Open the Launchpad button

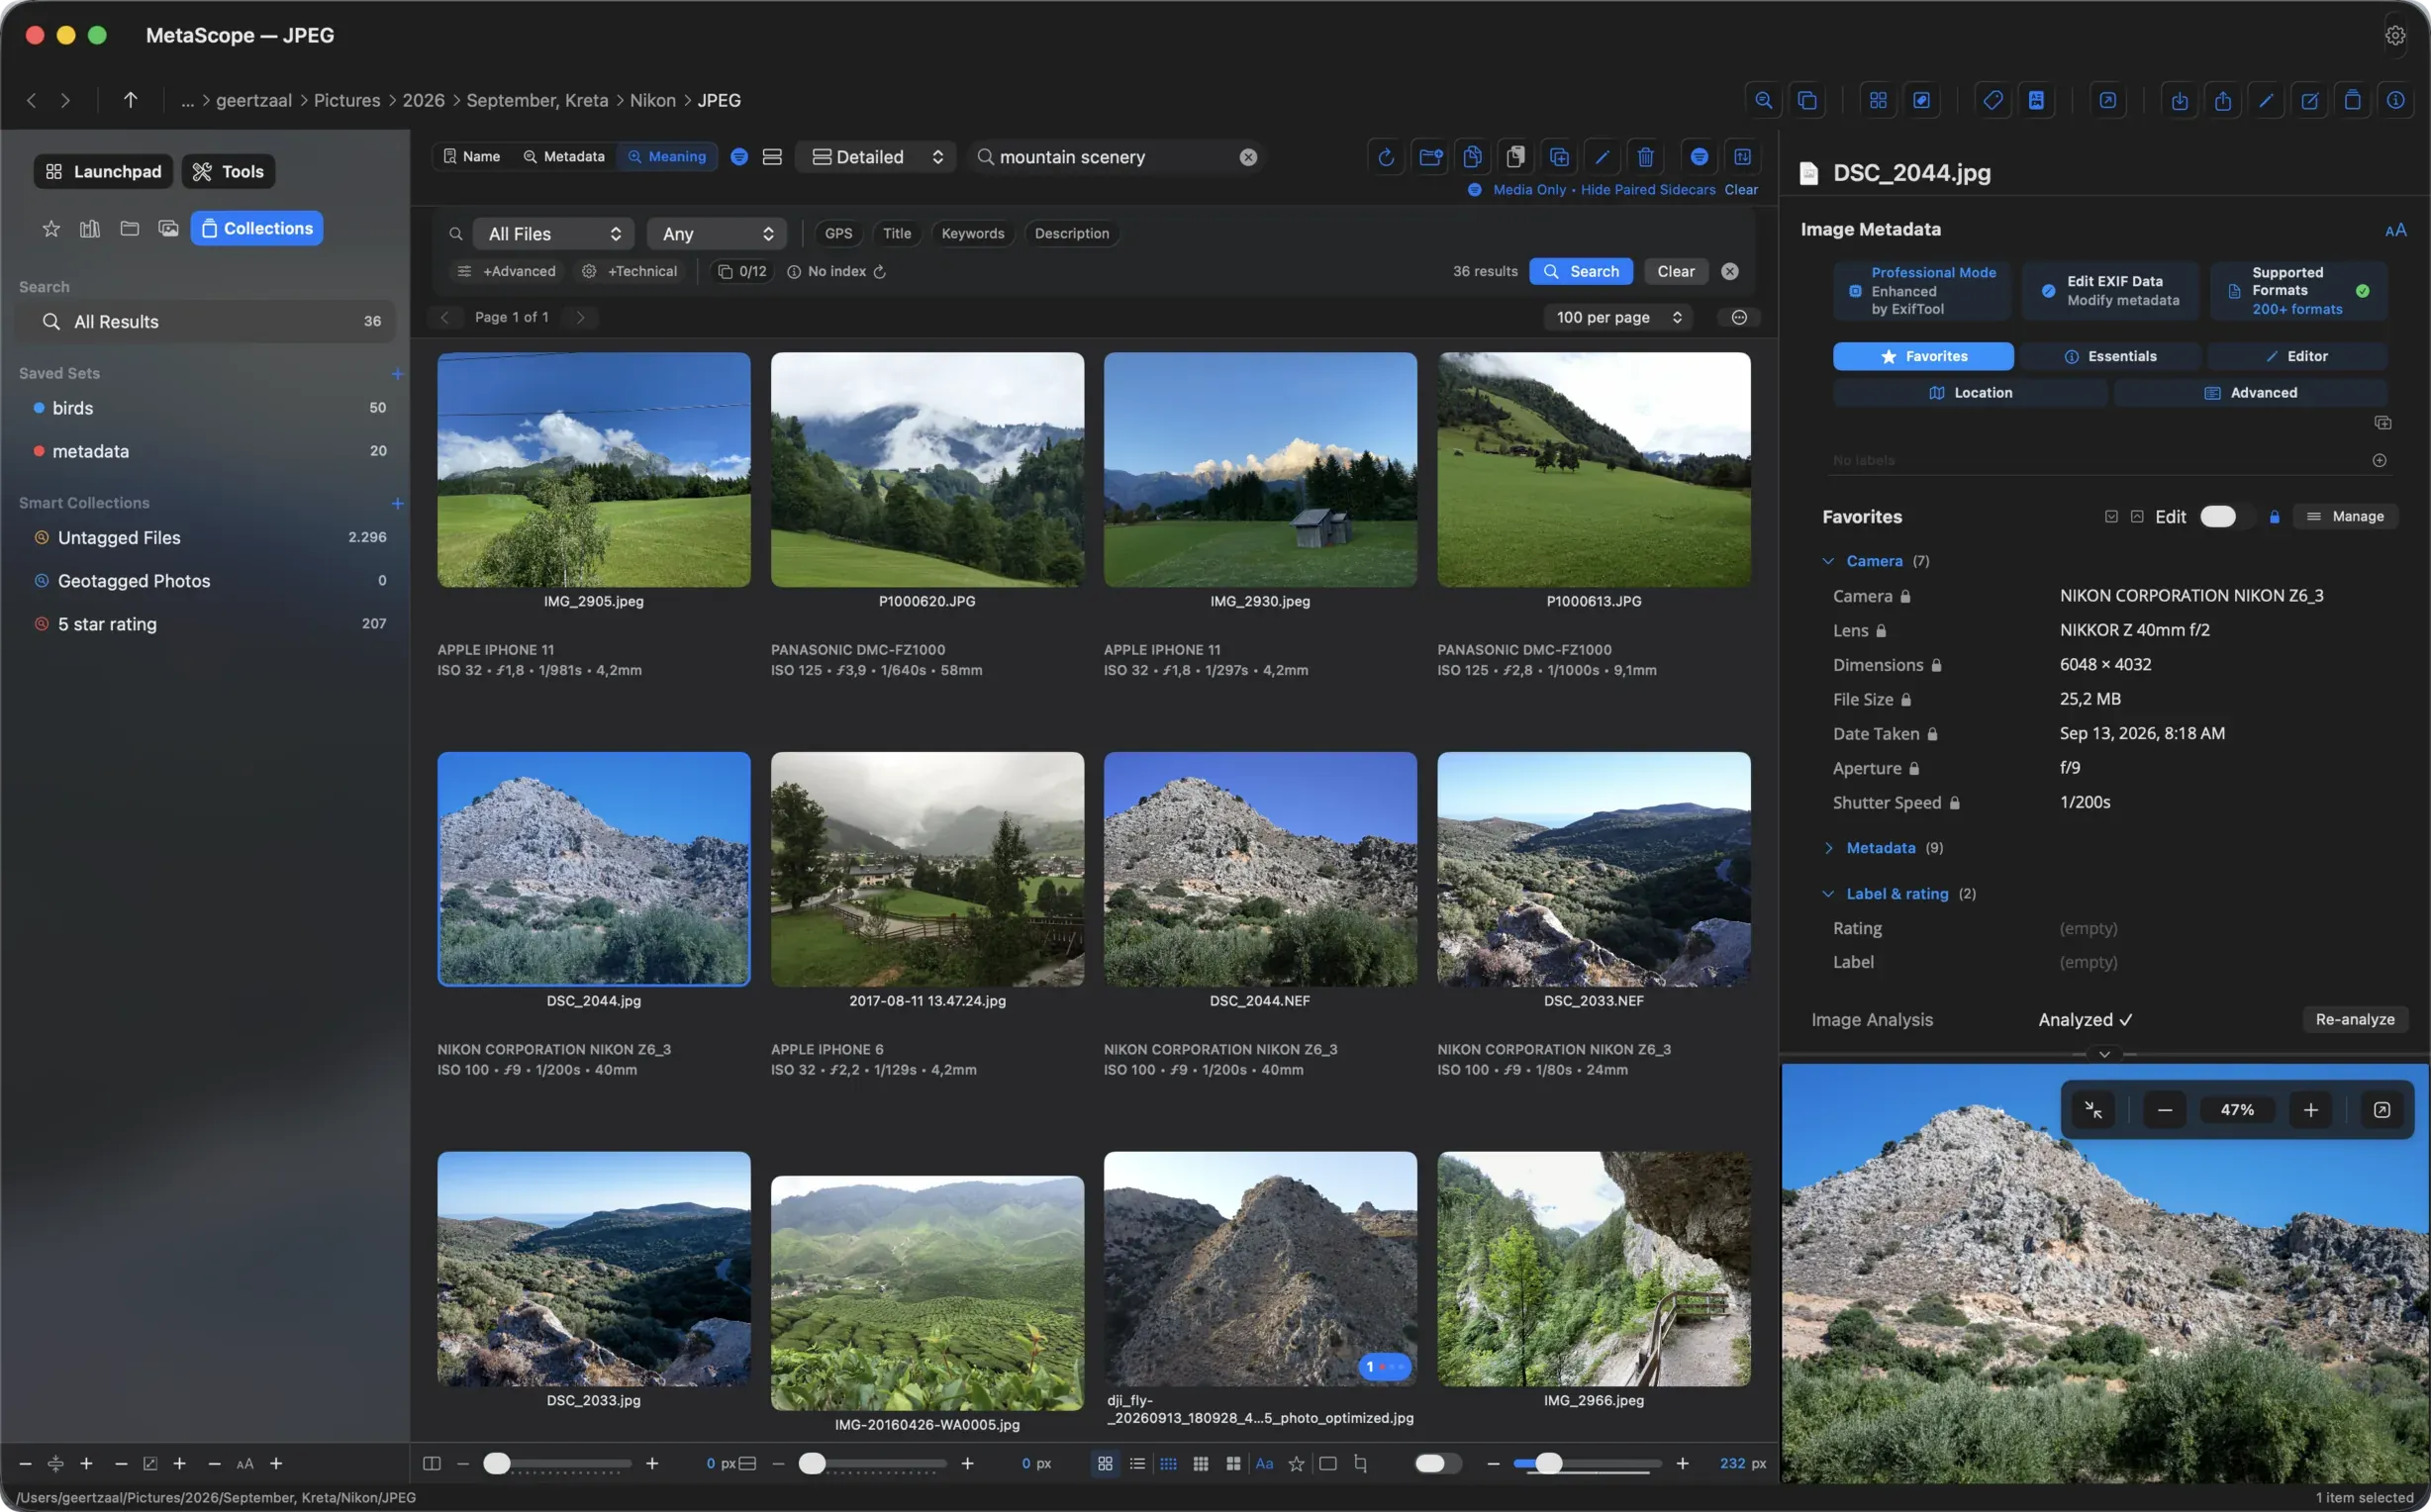103,172
